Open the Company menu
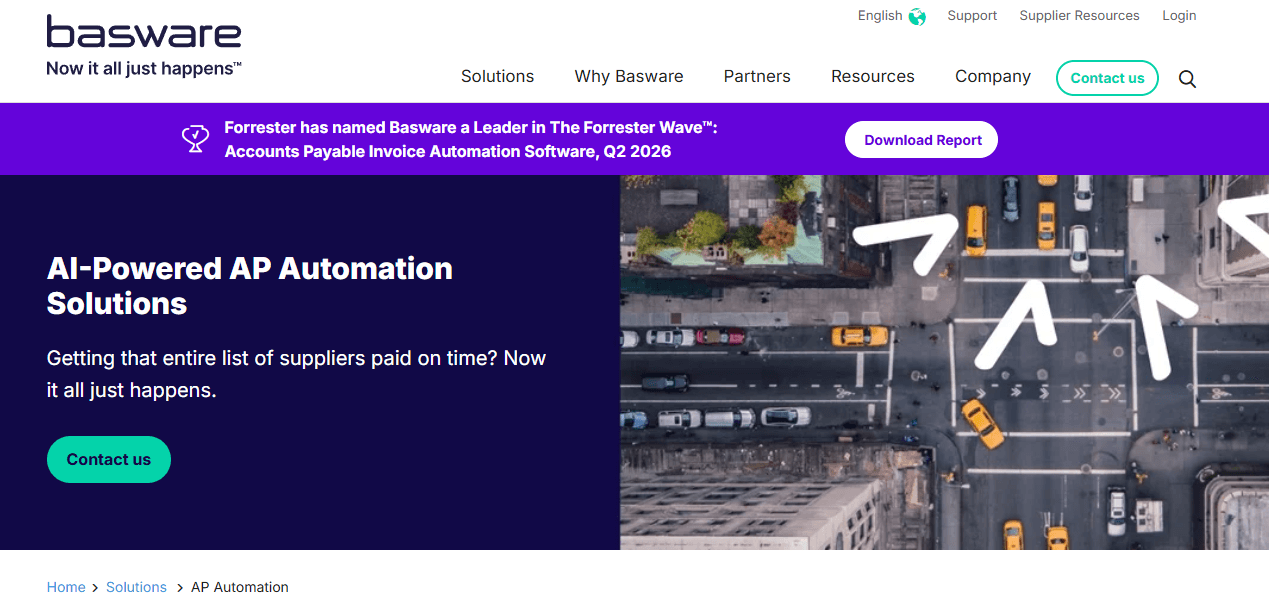Image resolution: width=1269 pixels, height=607 pixels. click(993, 76)
